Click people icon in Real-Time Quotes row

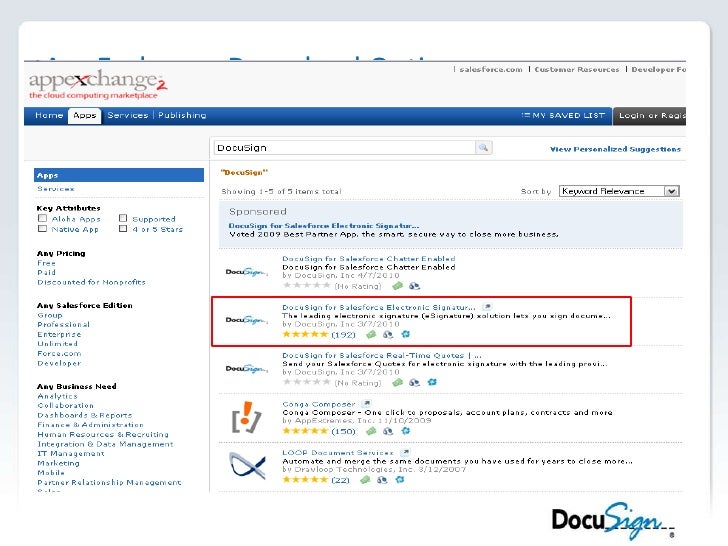point(414,383)
